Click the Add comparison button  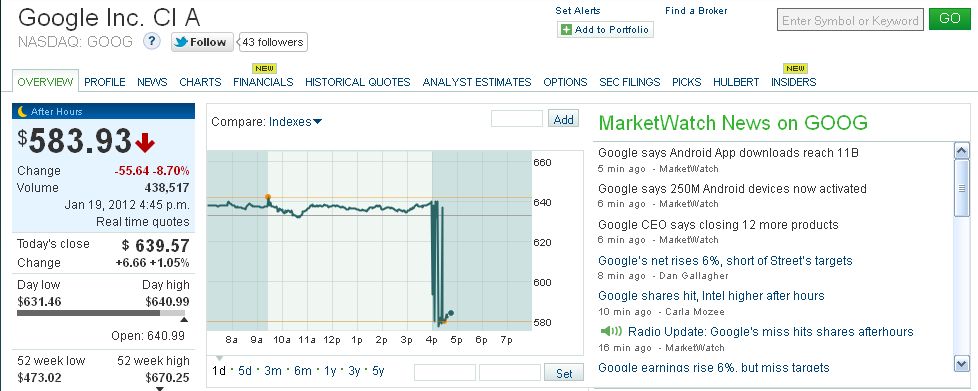click(x=563, y=119)
